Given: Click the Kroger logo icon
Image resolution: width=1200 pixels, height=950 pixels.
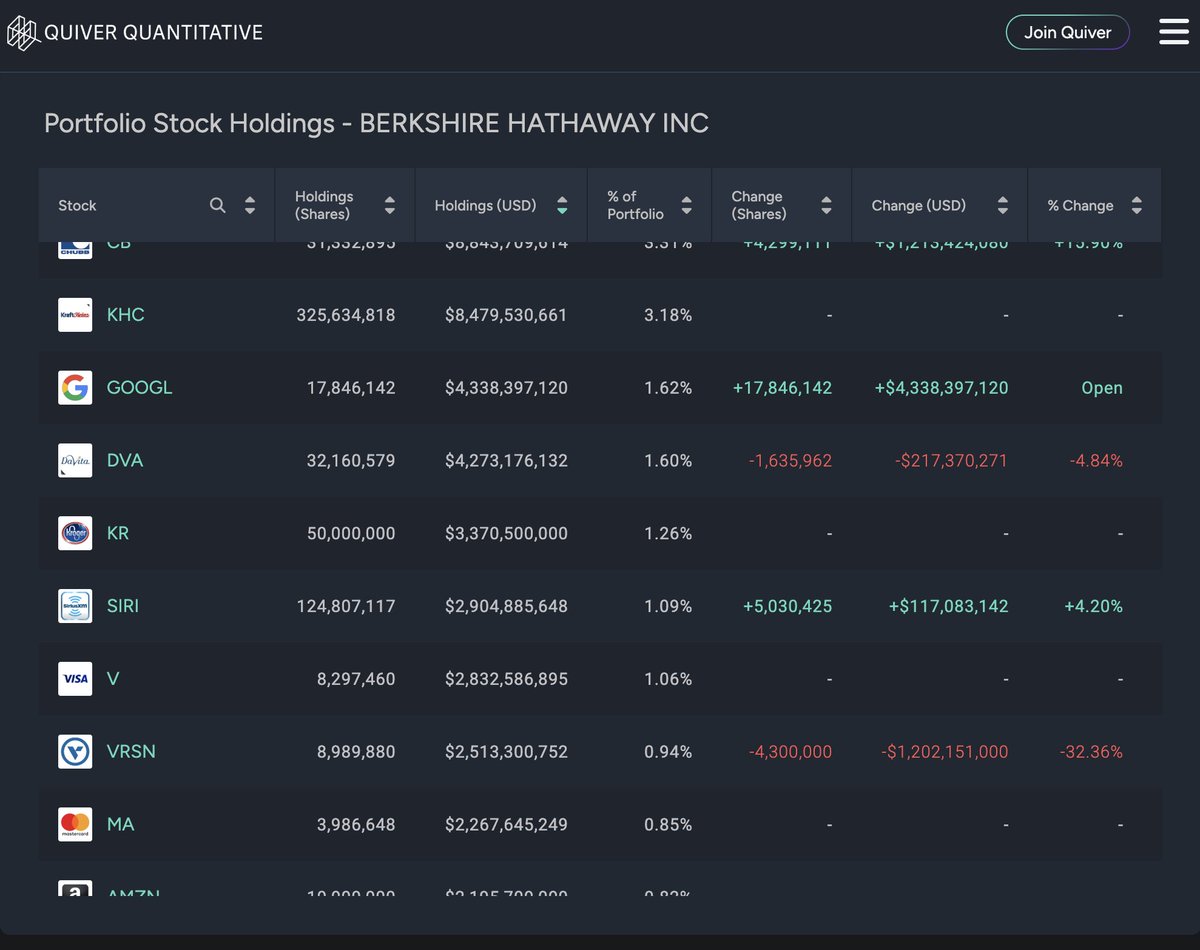Looking at the screenshot, I should coord(75,533).
